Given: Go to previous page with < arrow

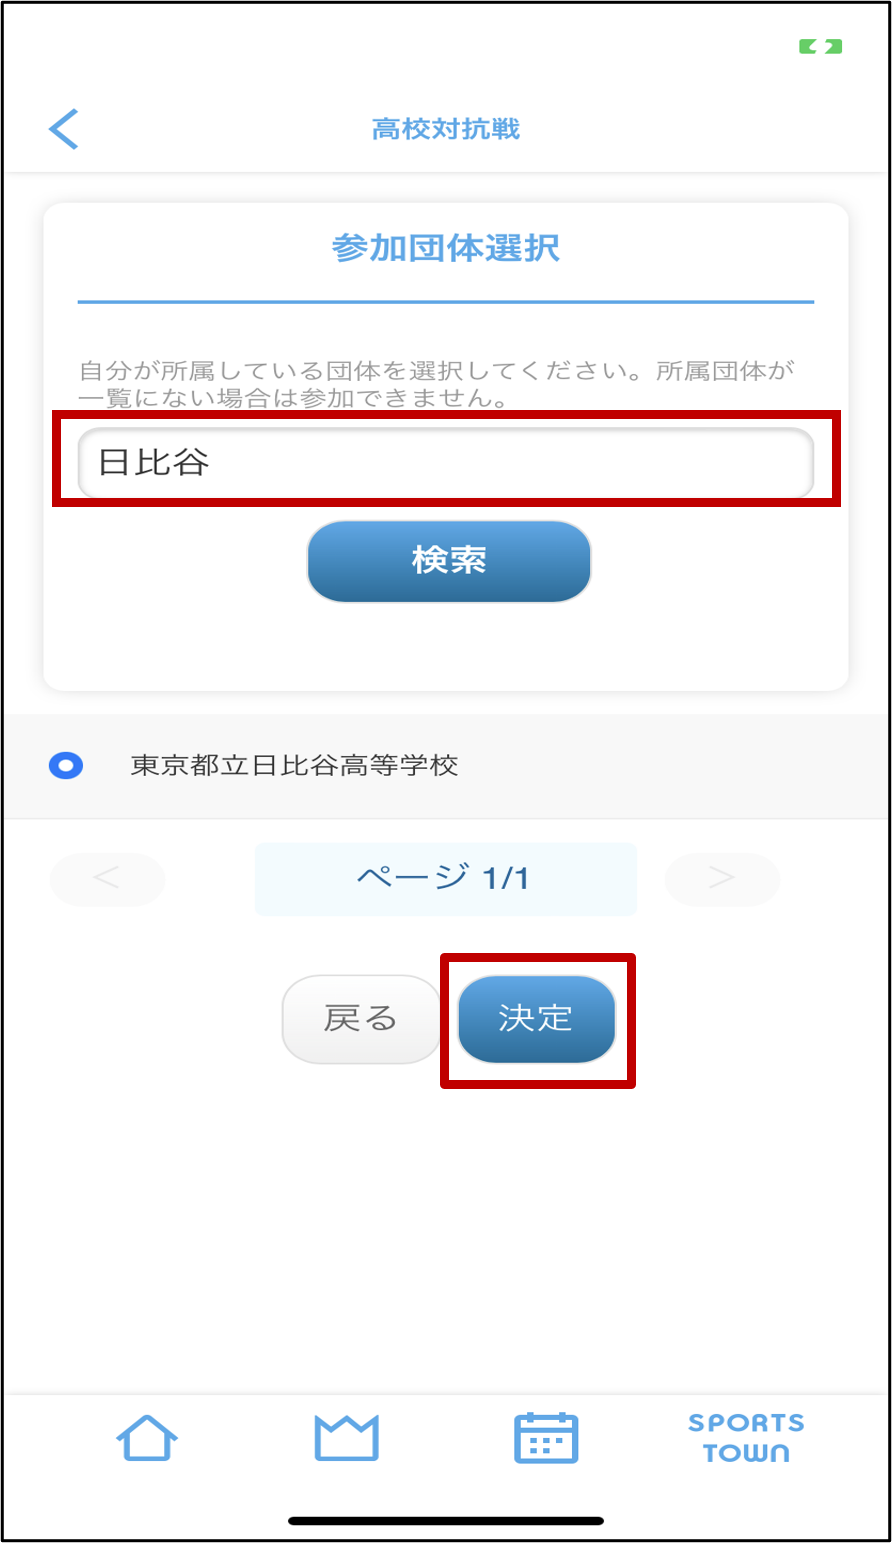Looking at the screenshot, I should tap(107, 878).
